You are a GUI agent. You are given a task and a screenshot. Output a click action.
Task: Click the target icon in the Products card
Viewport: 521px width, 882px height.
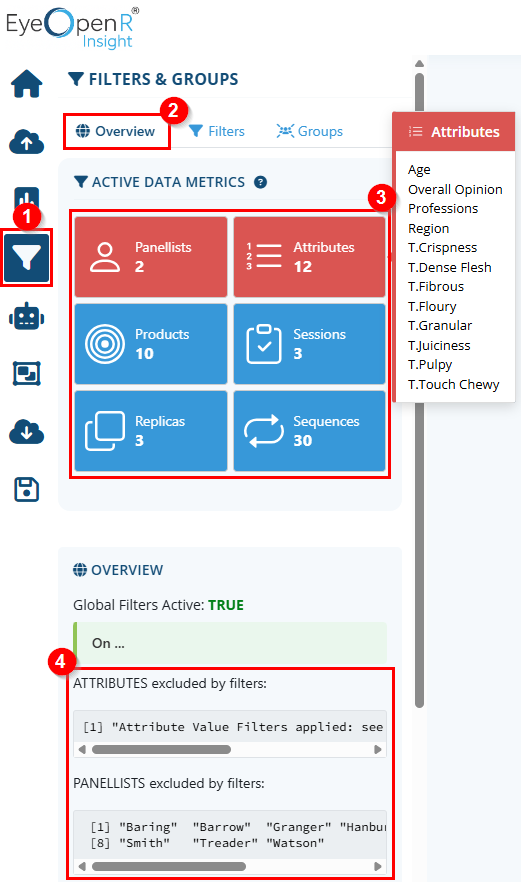click(x=105, y=344)
